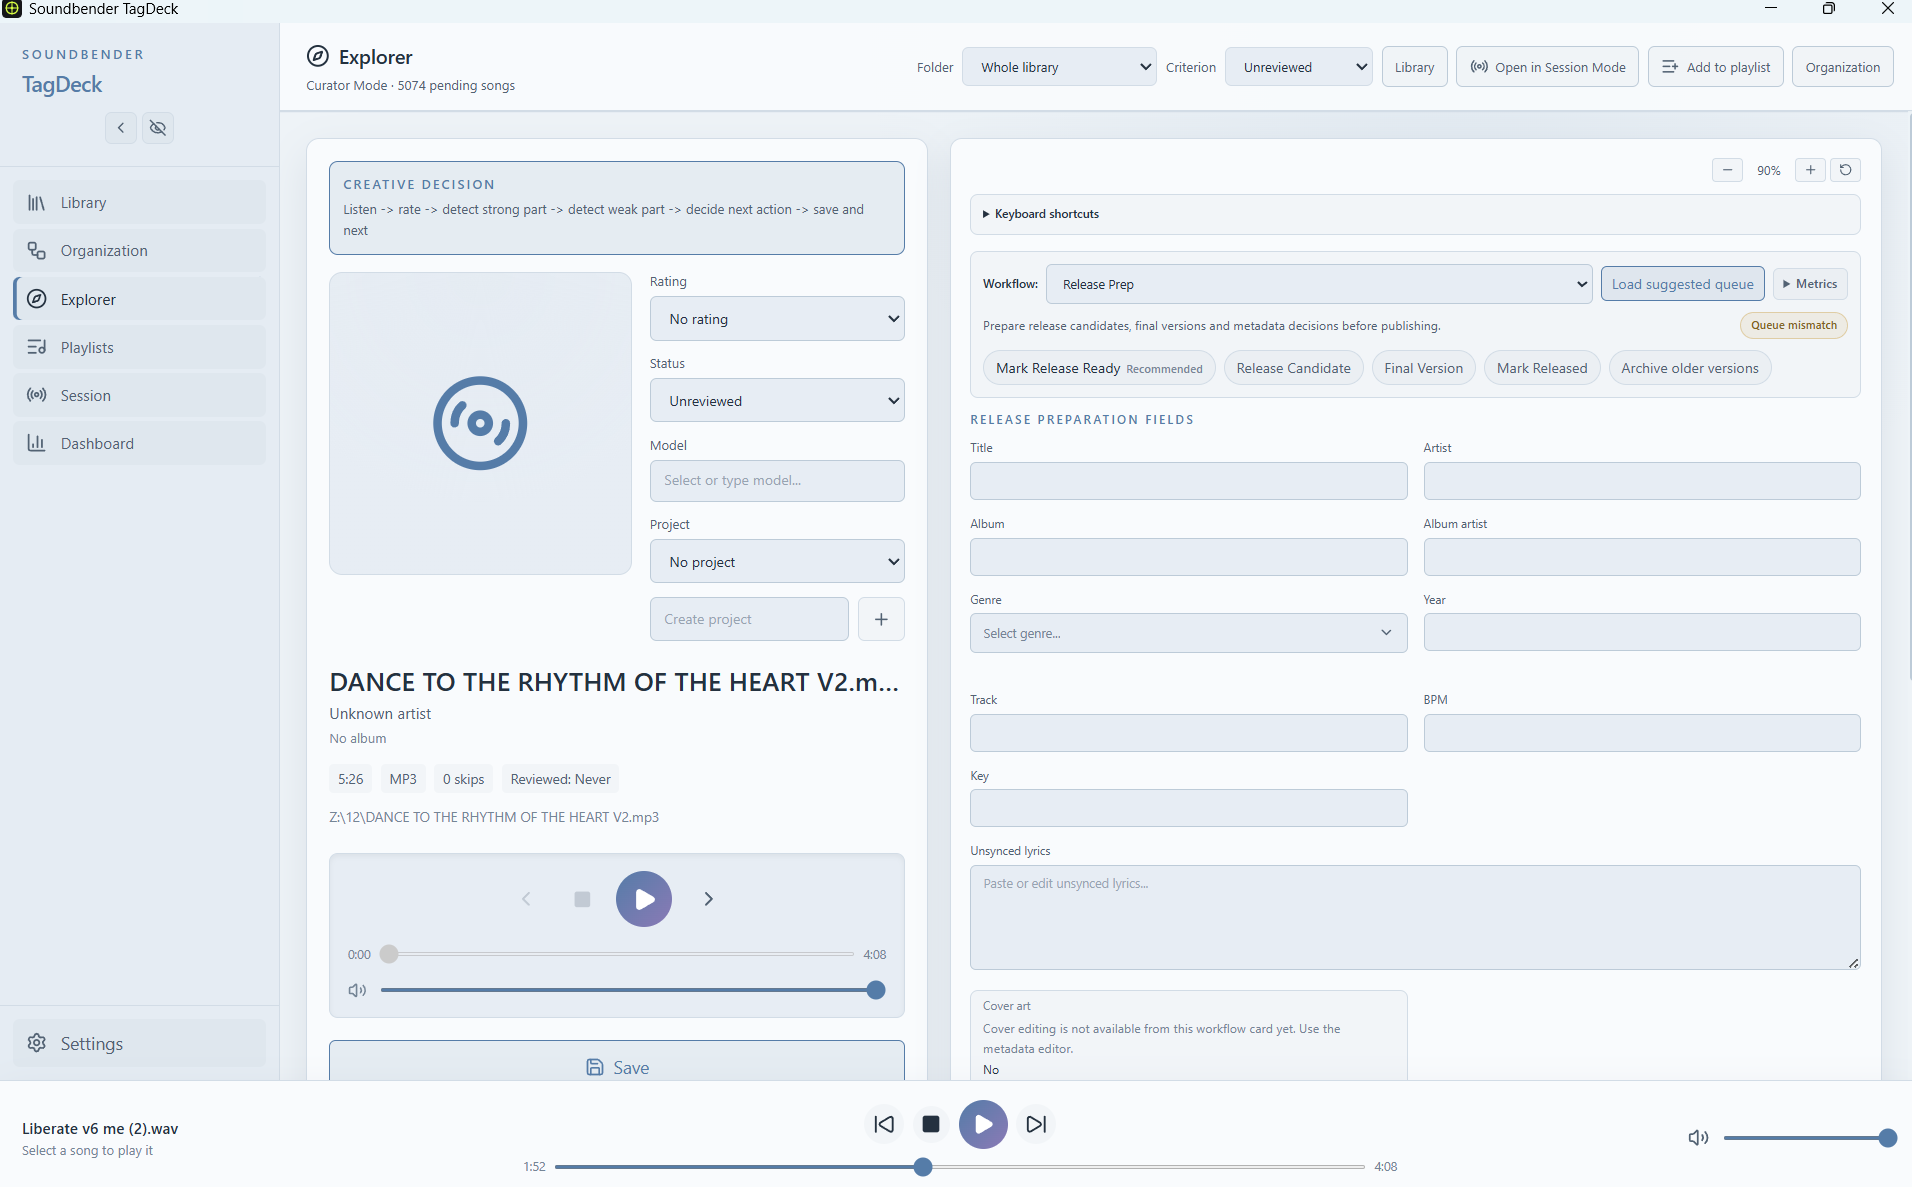Open the Select genre dropdown

click(x=1188, y=633)
